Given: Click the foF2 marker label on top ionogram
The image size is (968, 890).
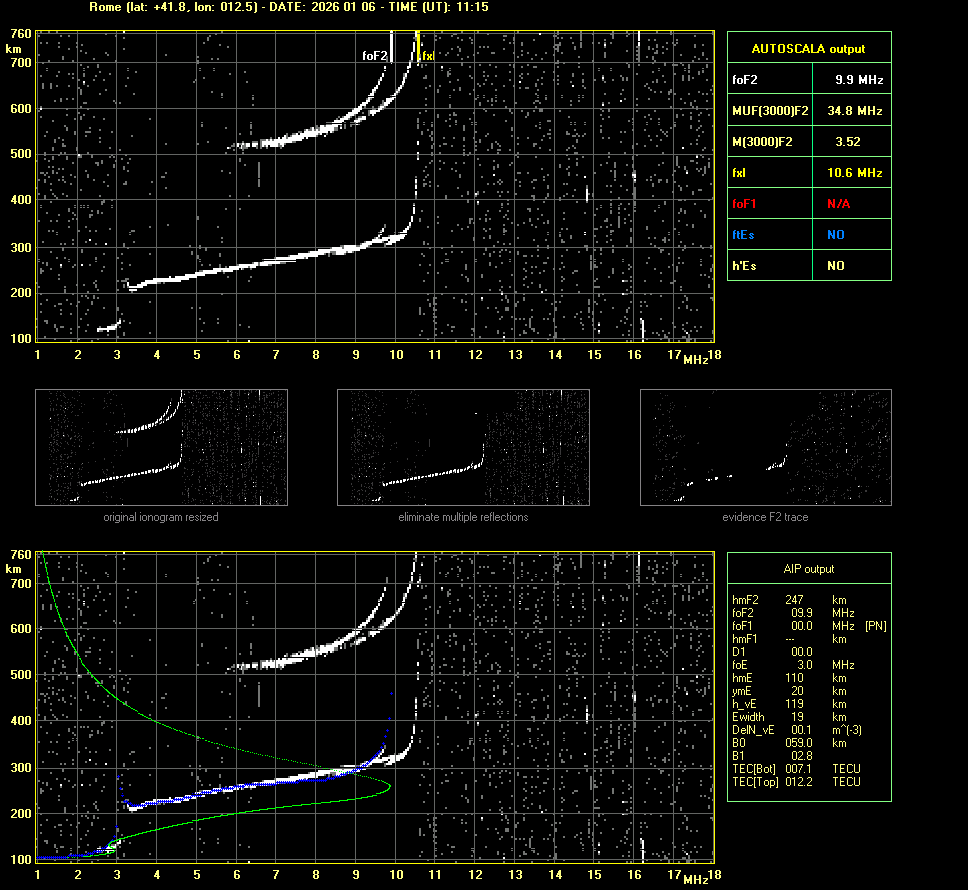Looking at the screenshot, I should coord(375,57).
